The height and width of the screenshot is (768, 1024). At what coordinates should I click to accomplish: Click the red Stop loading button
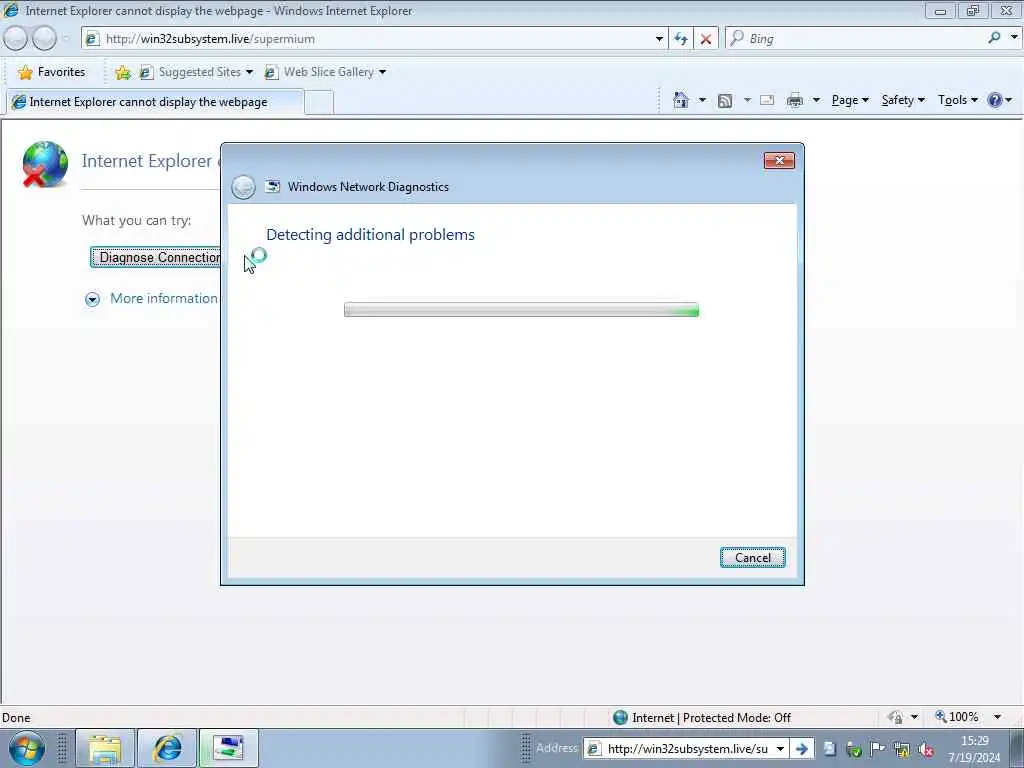coord(706,39)
